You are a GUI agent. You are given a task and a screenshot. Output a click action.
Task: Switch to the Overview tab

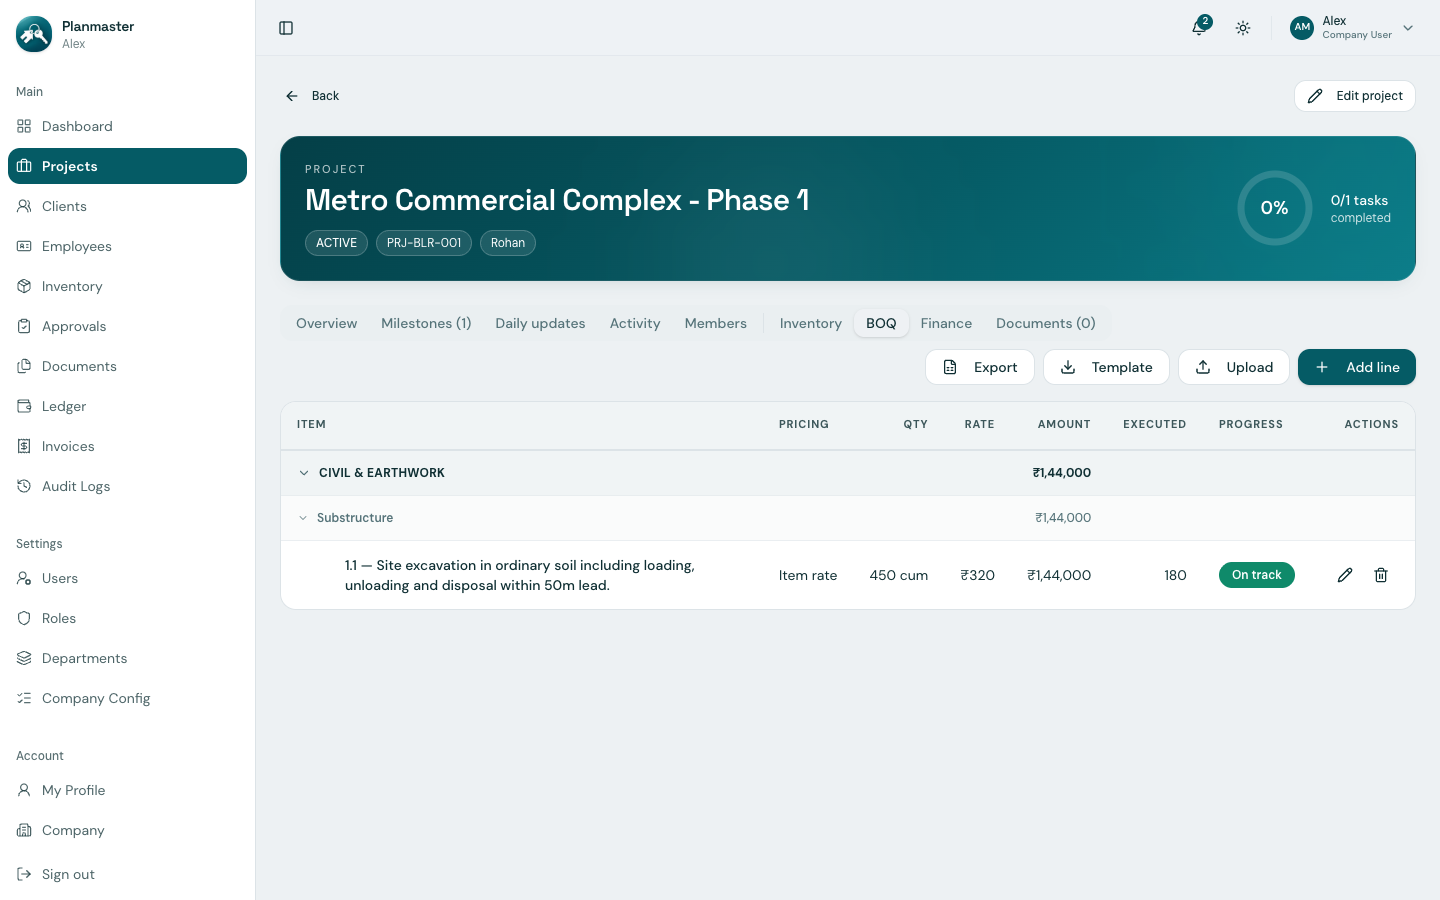[x=326, y=323]
